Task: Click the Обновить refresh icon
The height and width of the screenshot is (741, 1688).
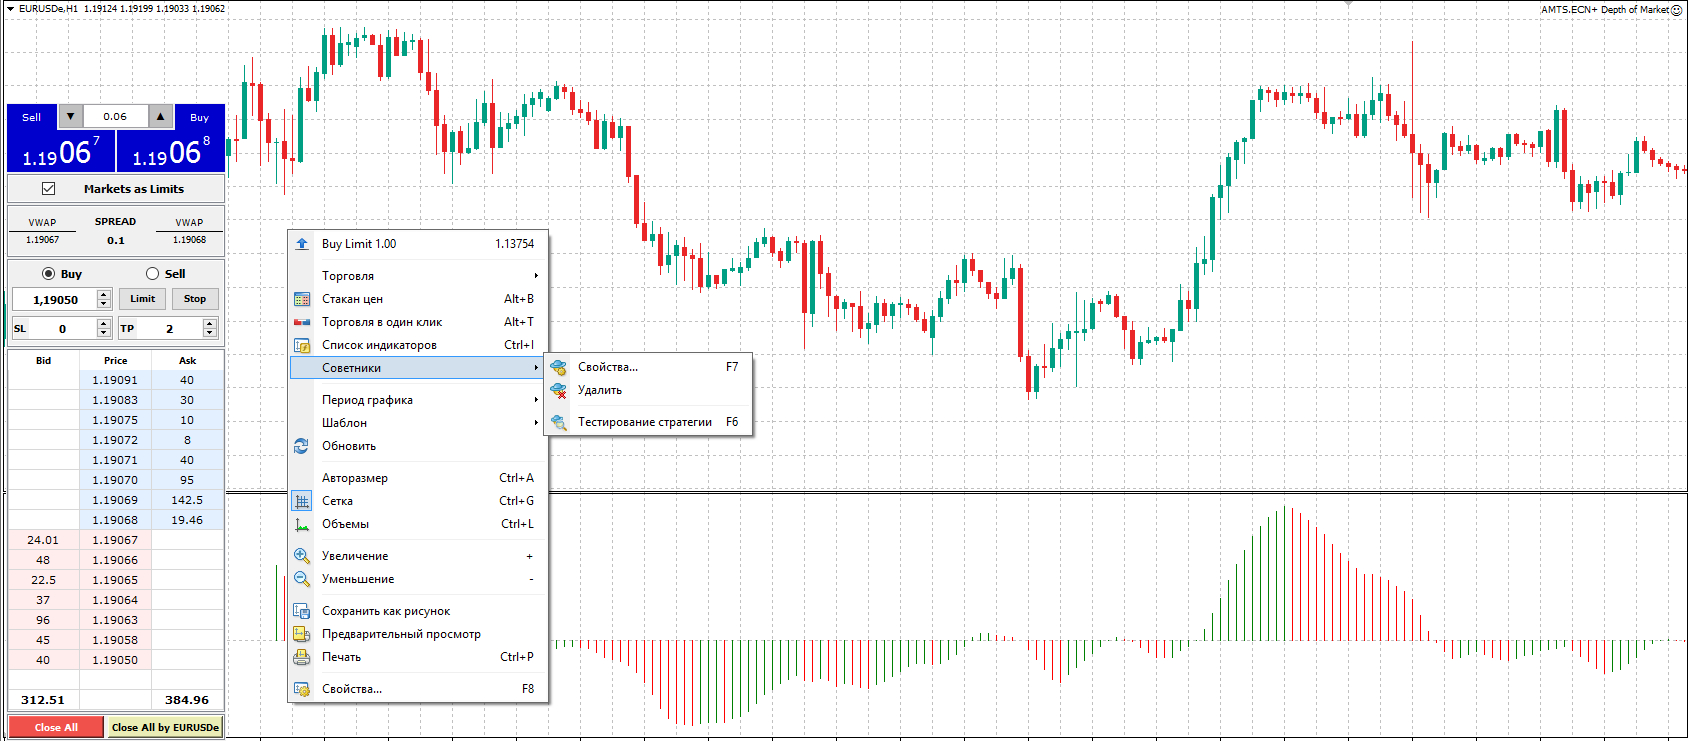Action: coord(302,446)
